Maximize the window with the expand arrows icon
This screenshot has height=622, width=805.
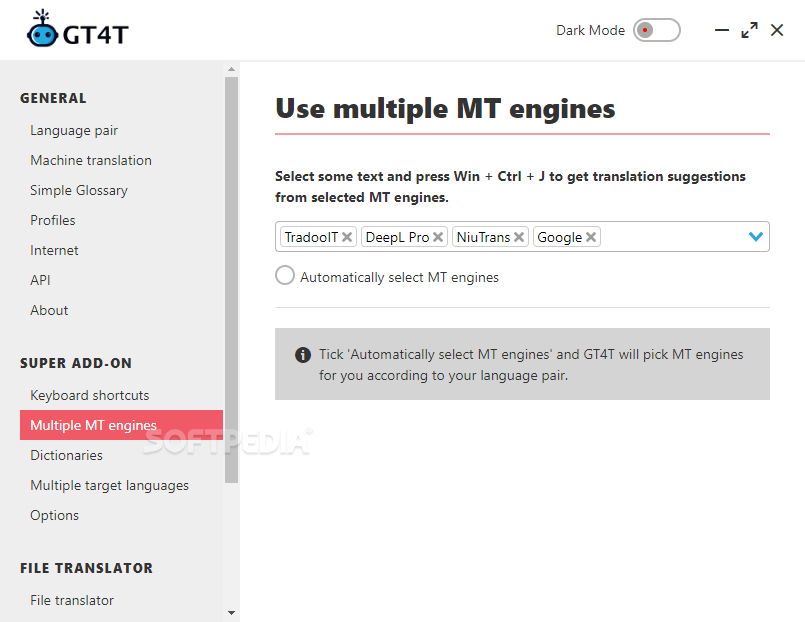[750, 30]
